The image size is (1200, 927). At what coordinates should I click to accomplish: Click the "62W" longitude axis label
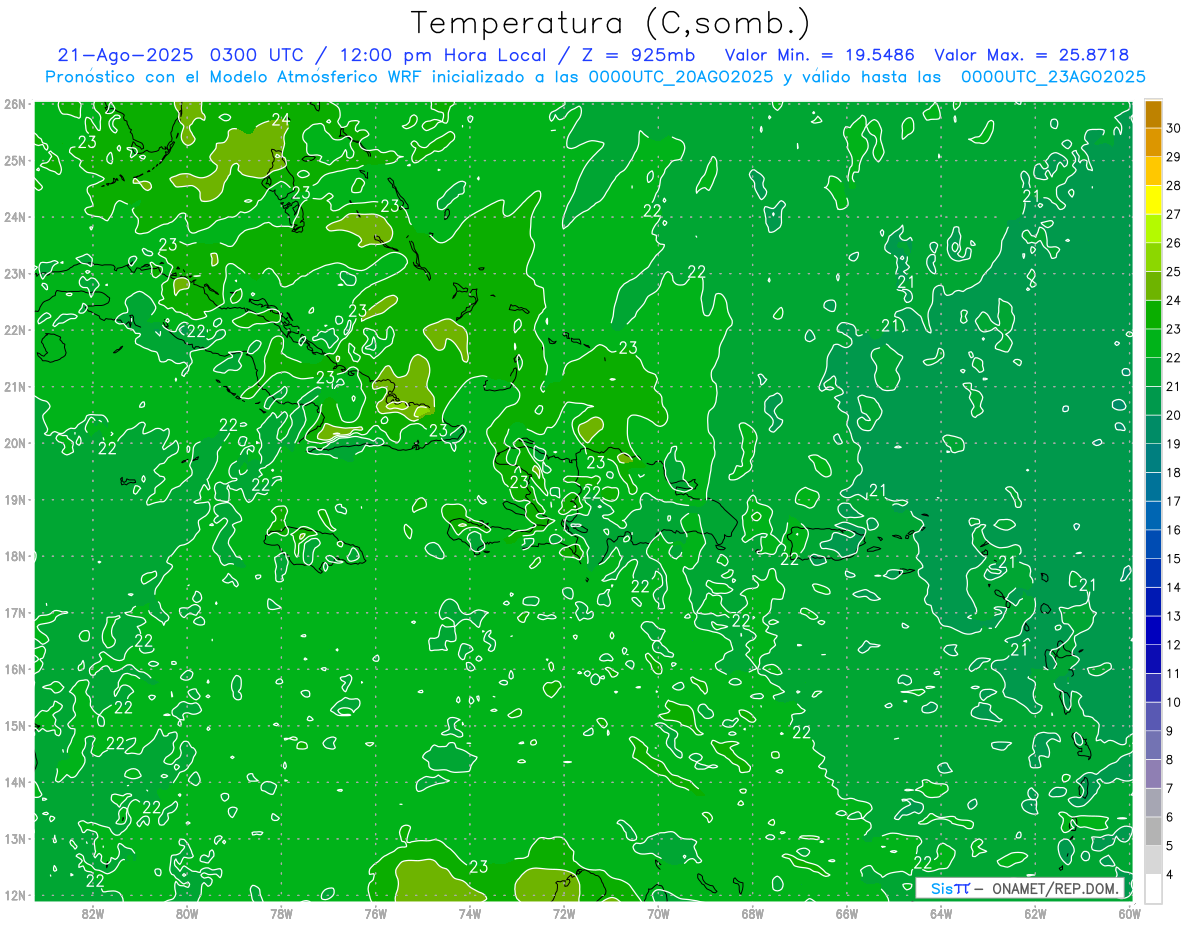pos(1035,913)
